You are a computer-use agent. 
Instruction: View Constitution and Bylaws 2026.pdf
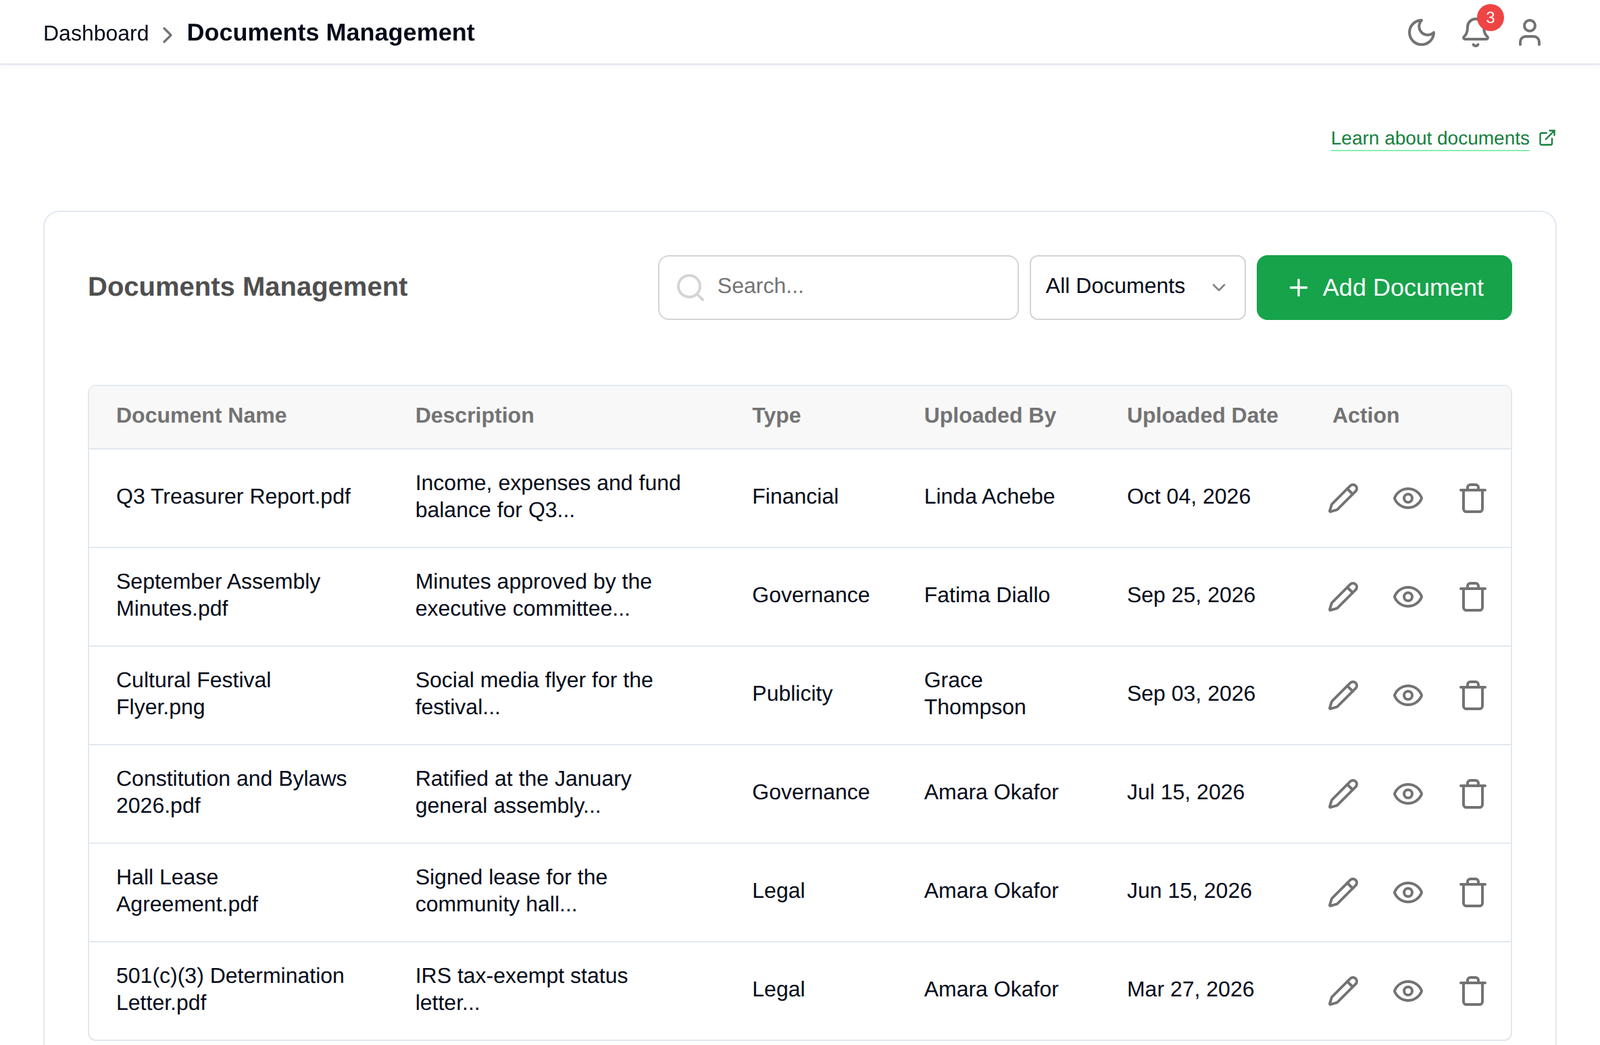[1408, 794]
